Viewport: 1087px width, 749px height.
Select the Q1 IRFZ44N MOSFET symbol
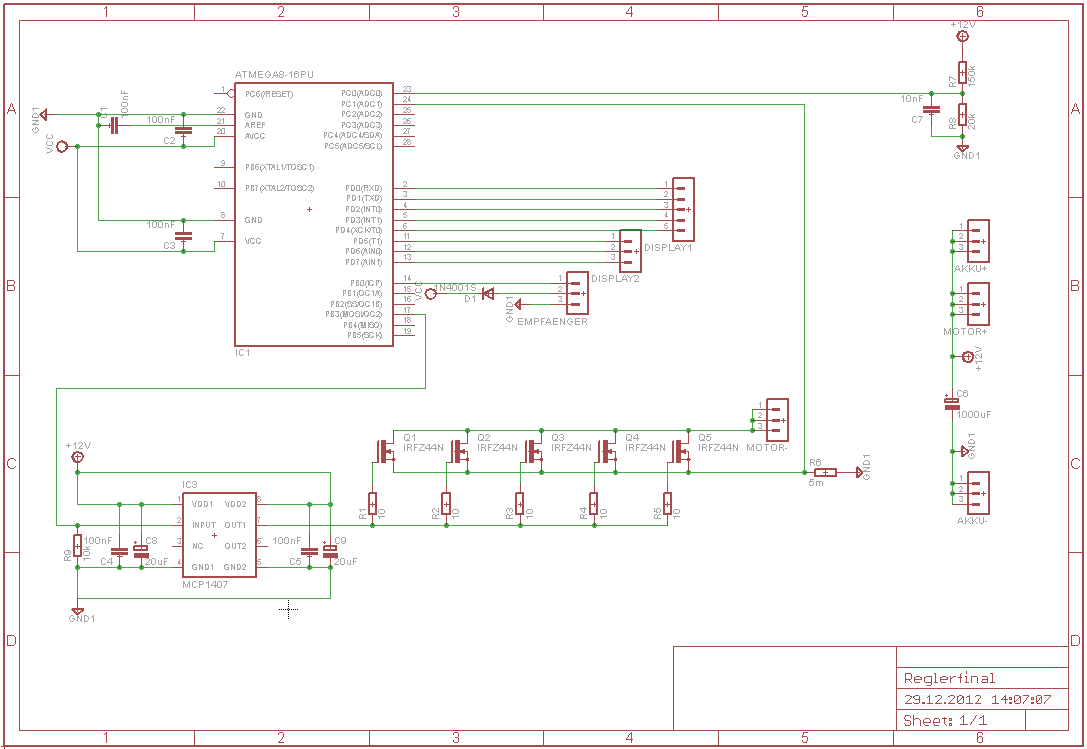pyautogui.click(x=385, y=451)
